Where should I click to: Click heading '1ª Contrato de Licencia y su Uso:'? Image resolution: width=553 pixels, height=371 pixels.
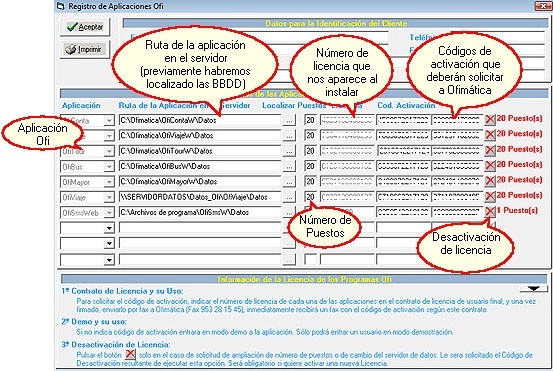point(122,291)
